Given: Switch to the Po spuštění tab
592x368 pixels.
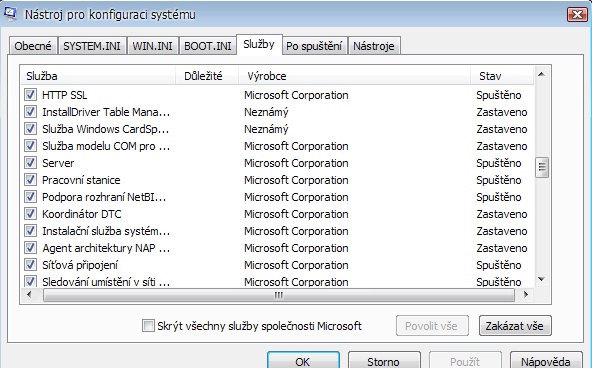Looking at the screenshot, I should click(x=314, y=46).
